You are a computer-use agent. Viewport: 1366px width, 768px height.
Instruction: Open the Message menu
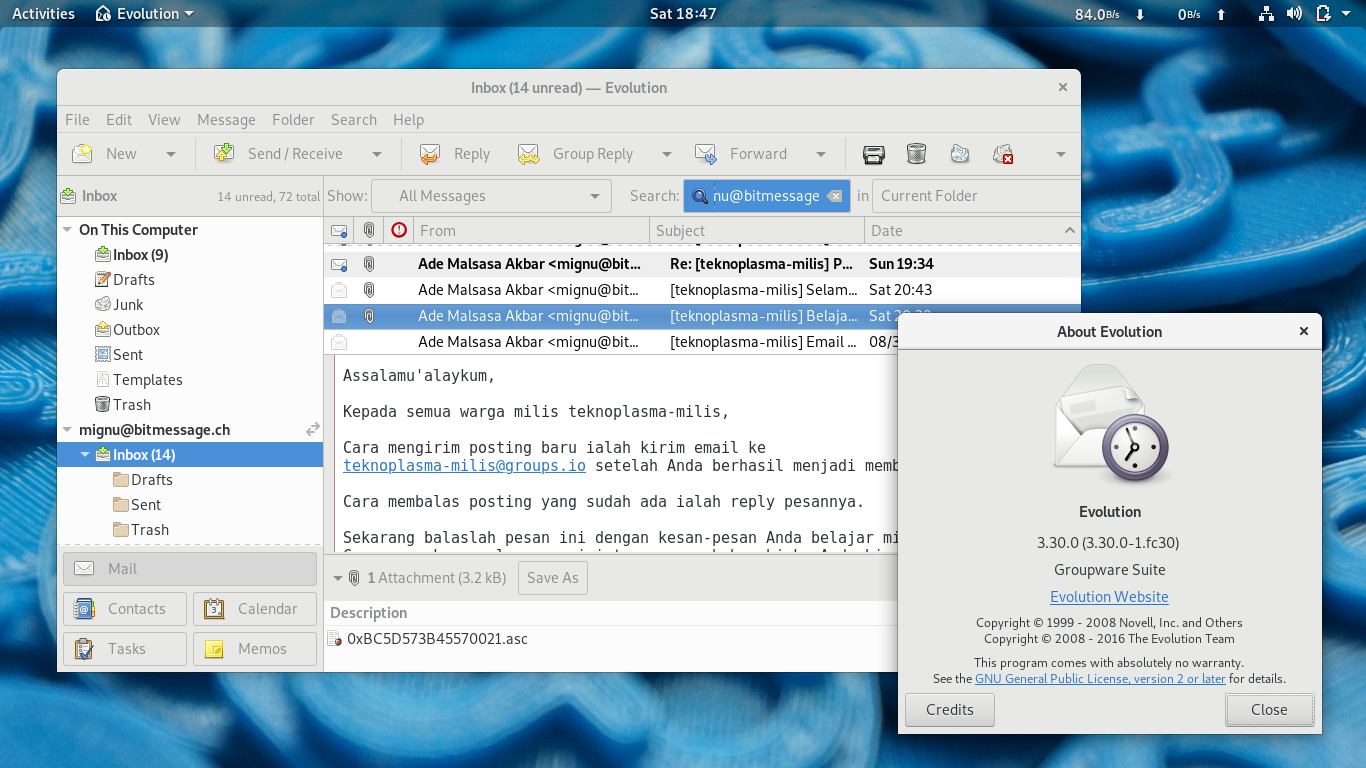[226, 119]
